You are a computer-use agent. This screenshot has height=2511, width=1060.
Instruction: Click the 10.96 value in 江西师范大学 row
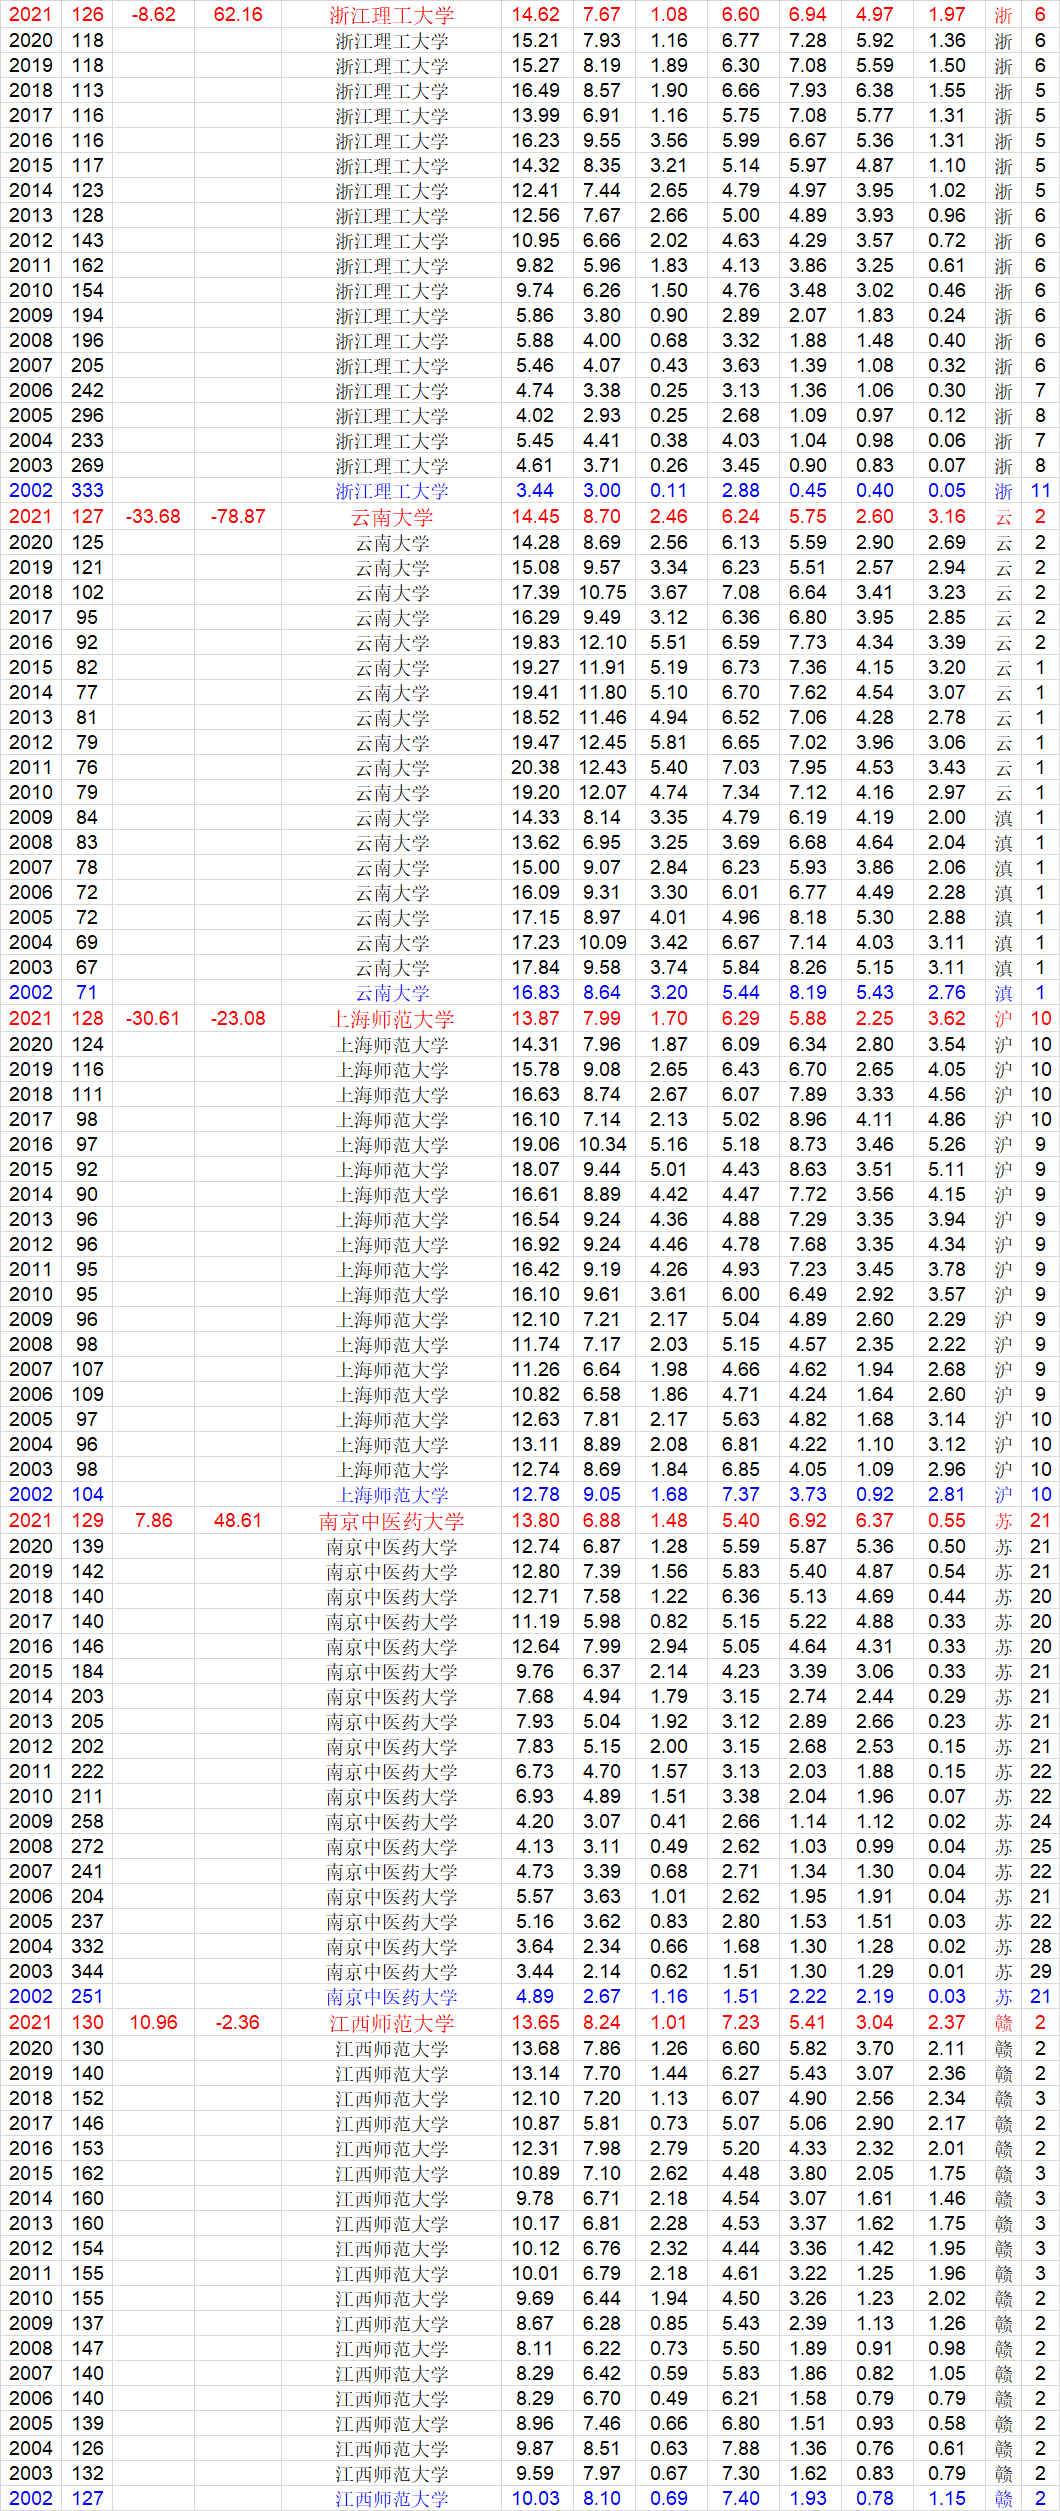(x=153, y=2023)
